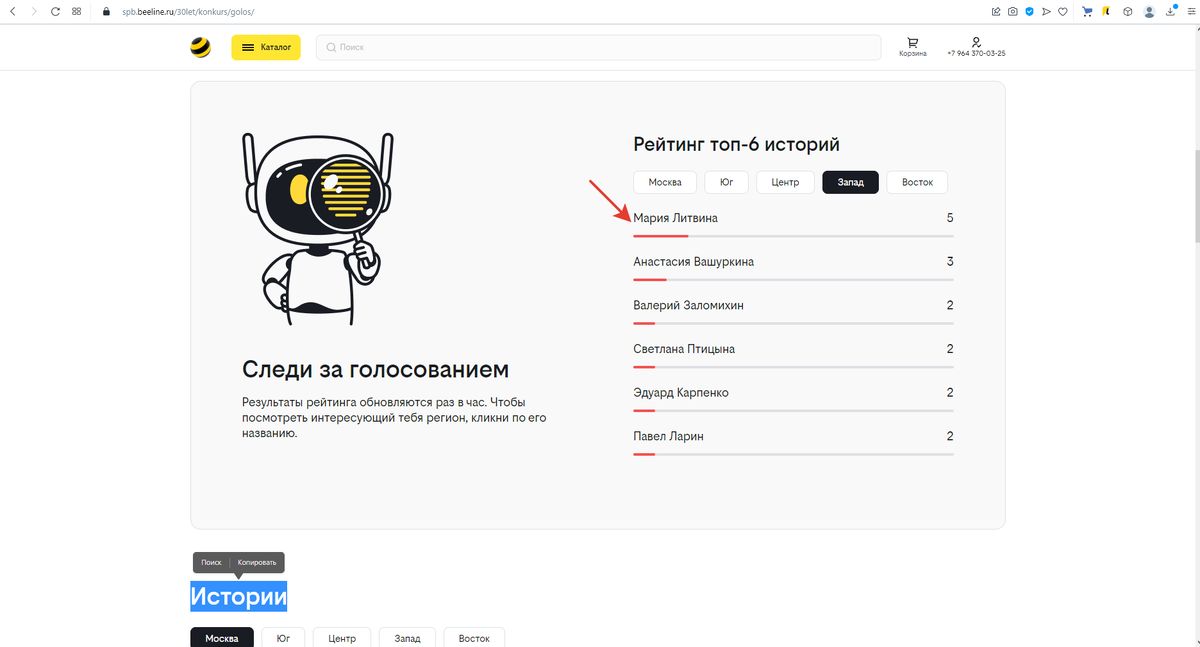
Task: Select Восток rating region
Action: (x=917, y=182)
